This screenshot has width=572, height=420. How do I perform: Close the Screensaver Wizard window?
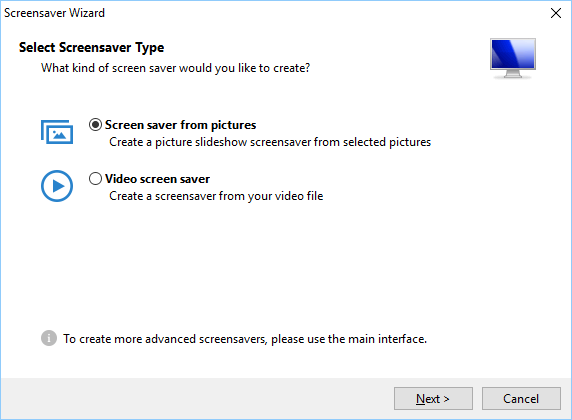coord(556,13)
